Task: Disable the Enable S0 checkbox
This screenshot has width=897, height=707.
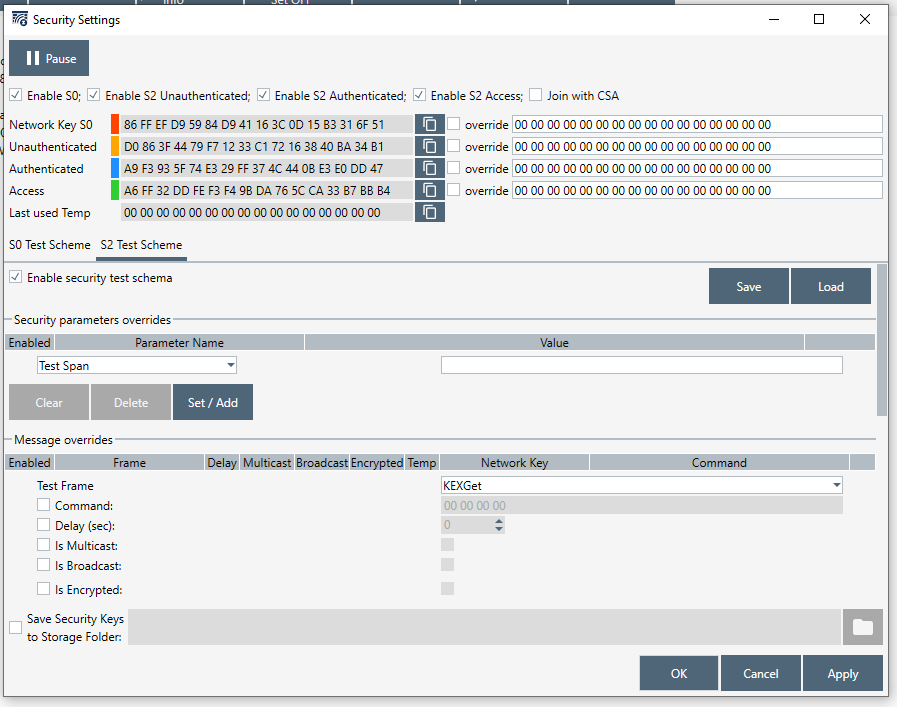Action: 16,96
